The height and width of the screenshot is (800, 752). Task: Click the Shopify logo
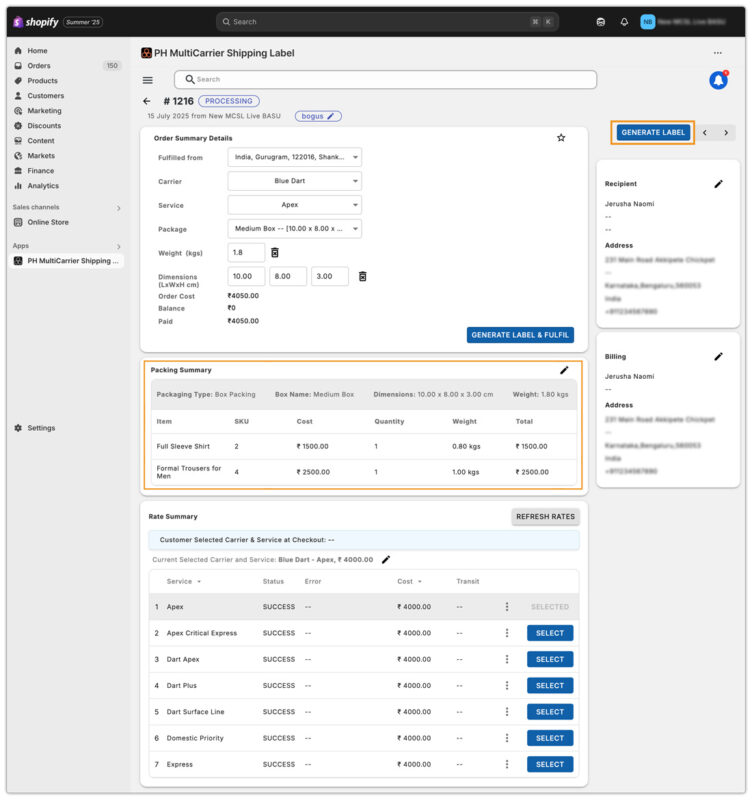(36, 22)
